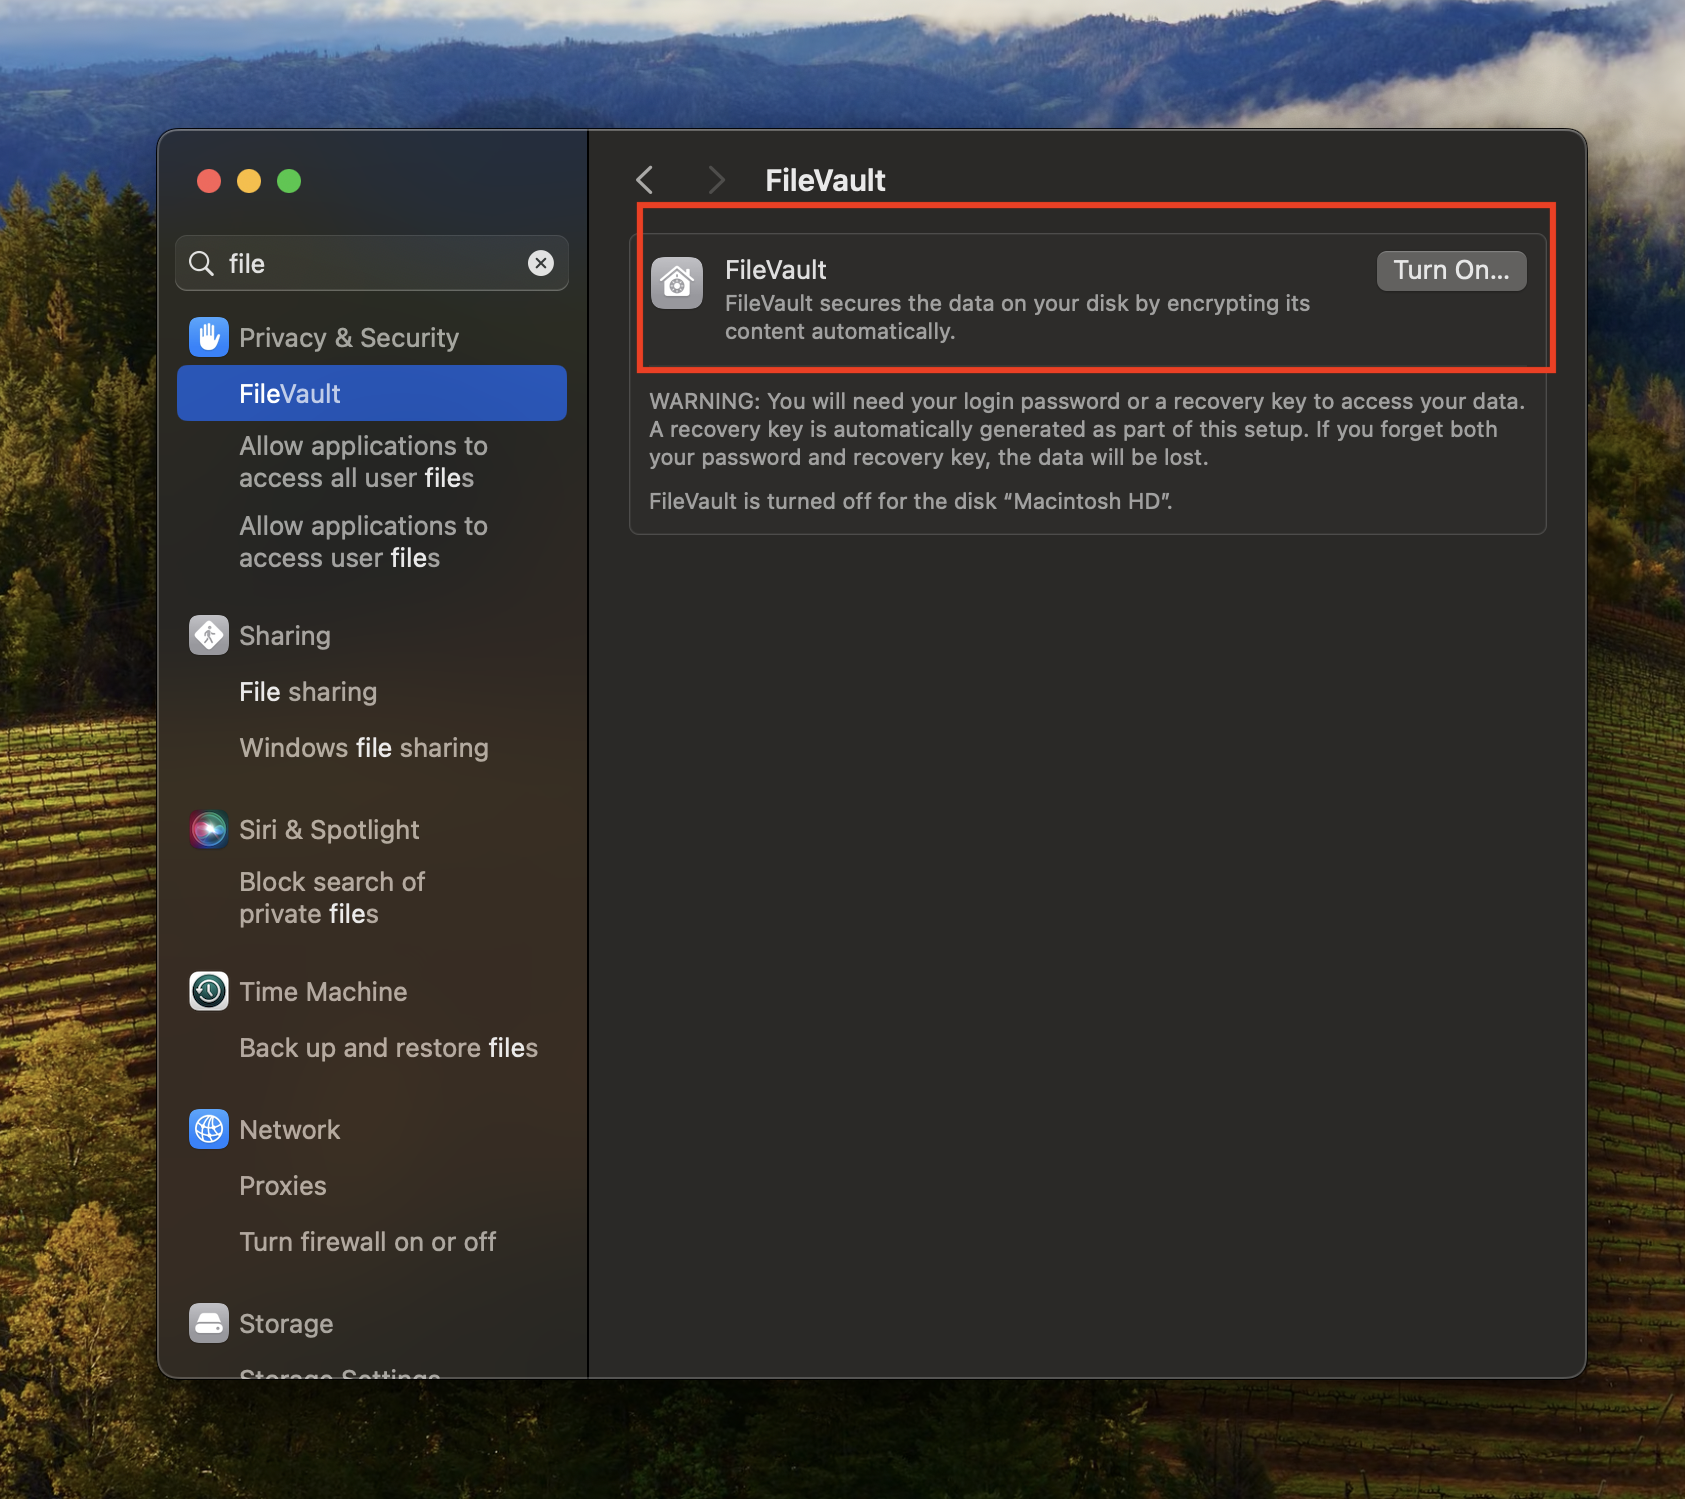
Task: Open File sharing result
Action: coord(308,692)
